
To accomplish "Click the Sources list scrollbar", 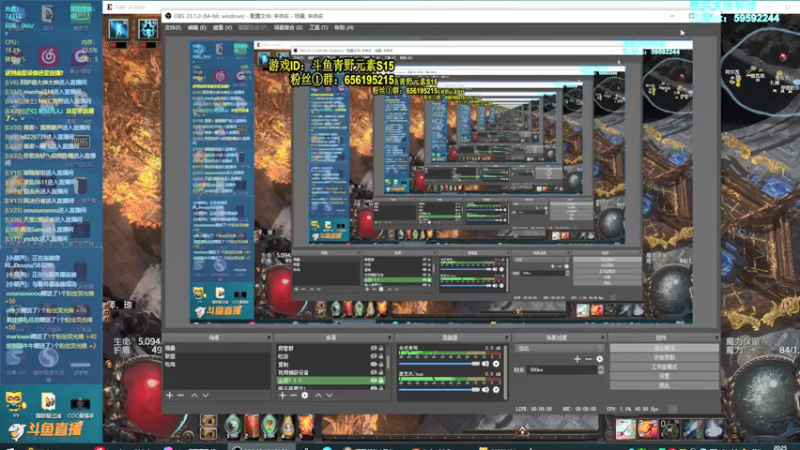I will coord(389,361).
